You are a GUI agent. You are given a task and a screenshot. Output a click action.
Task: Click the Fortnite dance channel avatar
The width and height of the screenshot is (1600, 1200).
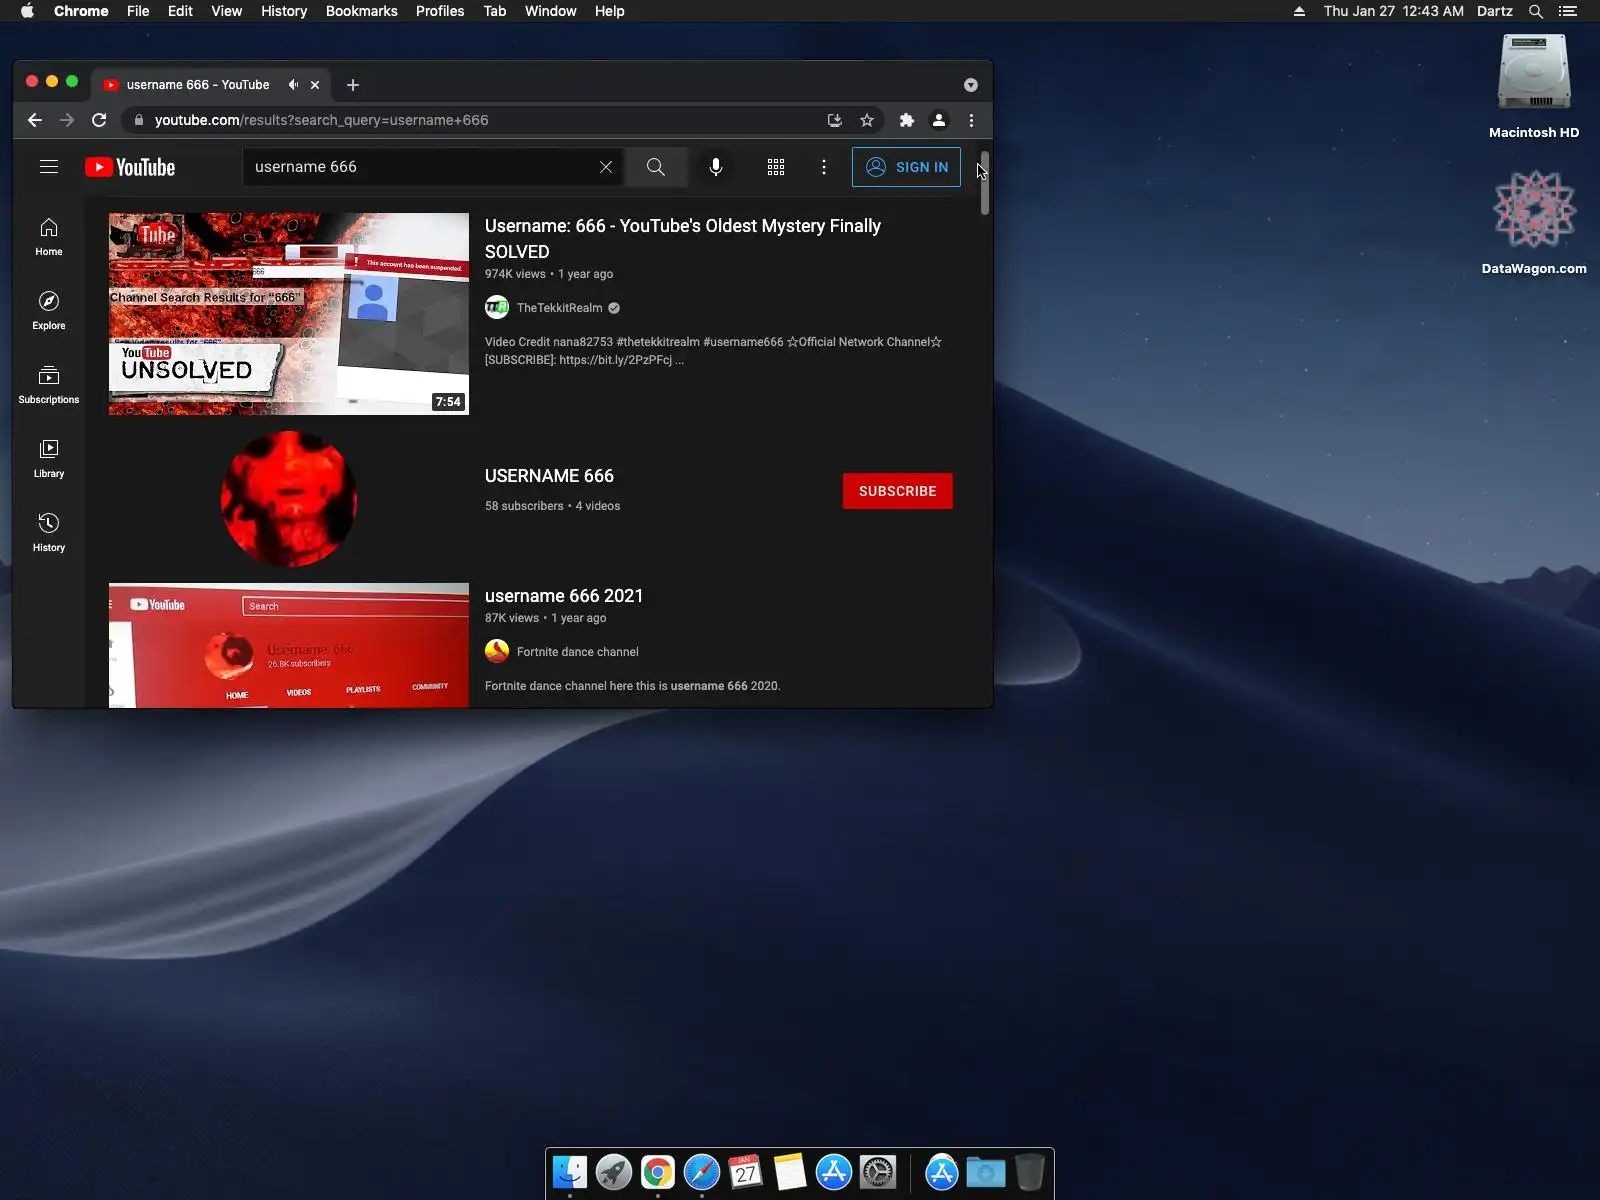(497, 652)
